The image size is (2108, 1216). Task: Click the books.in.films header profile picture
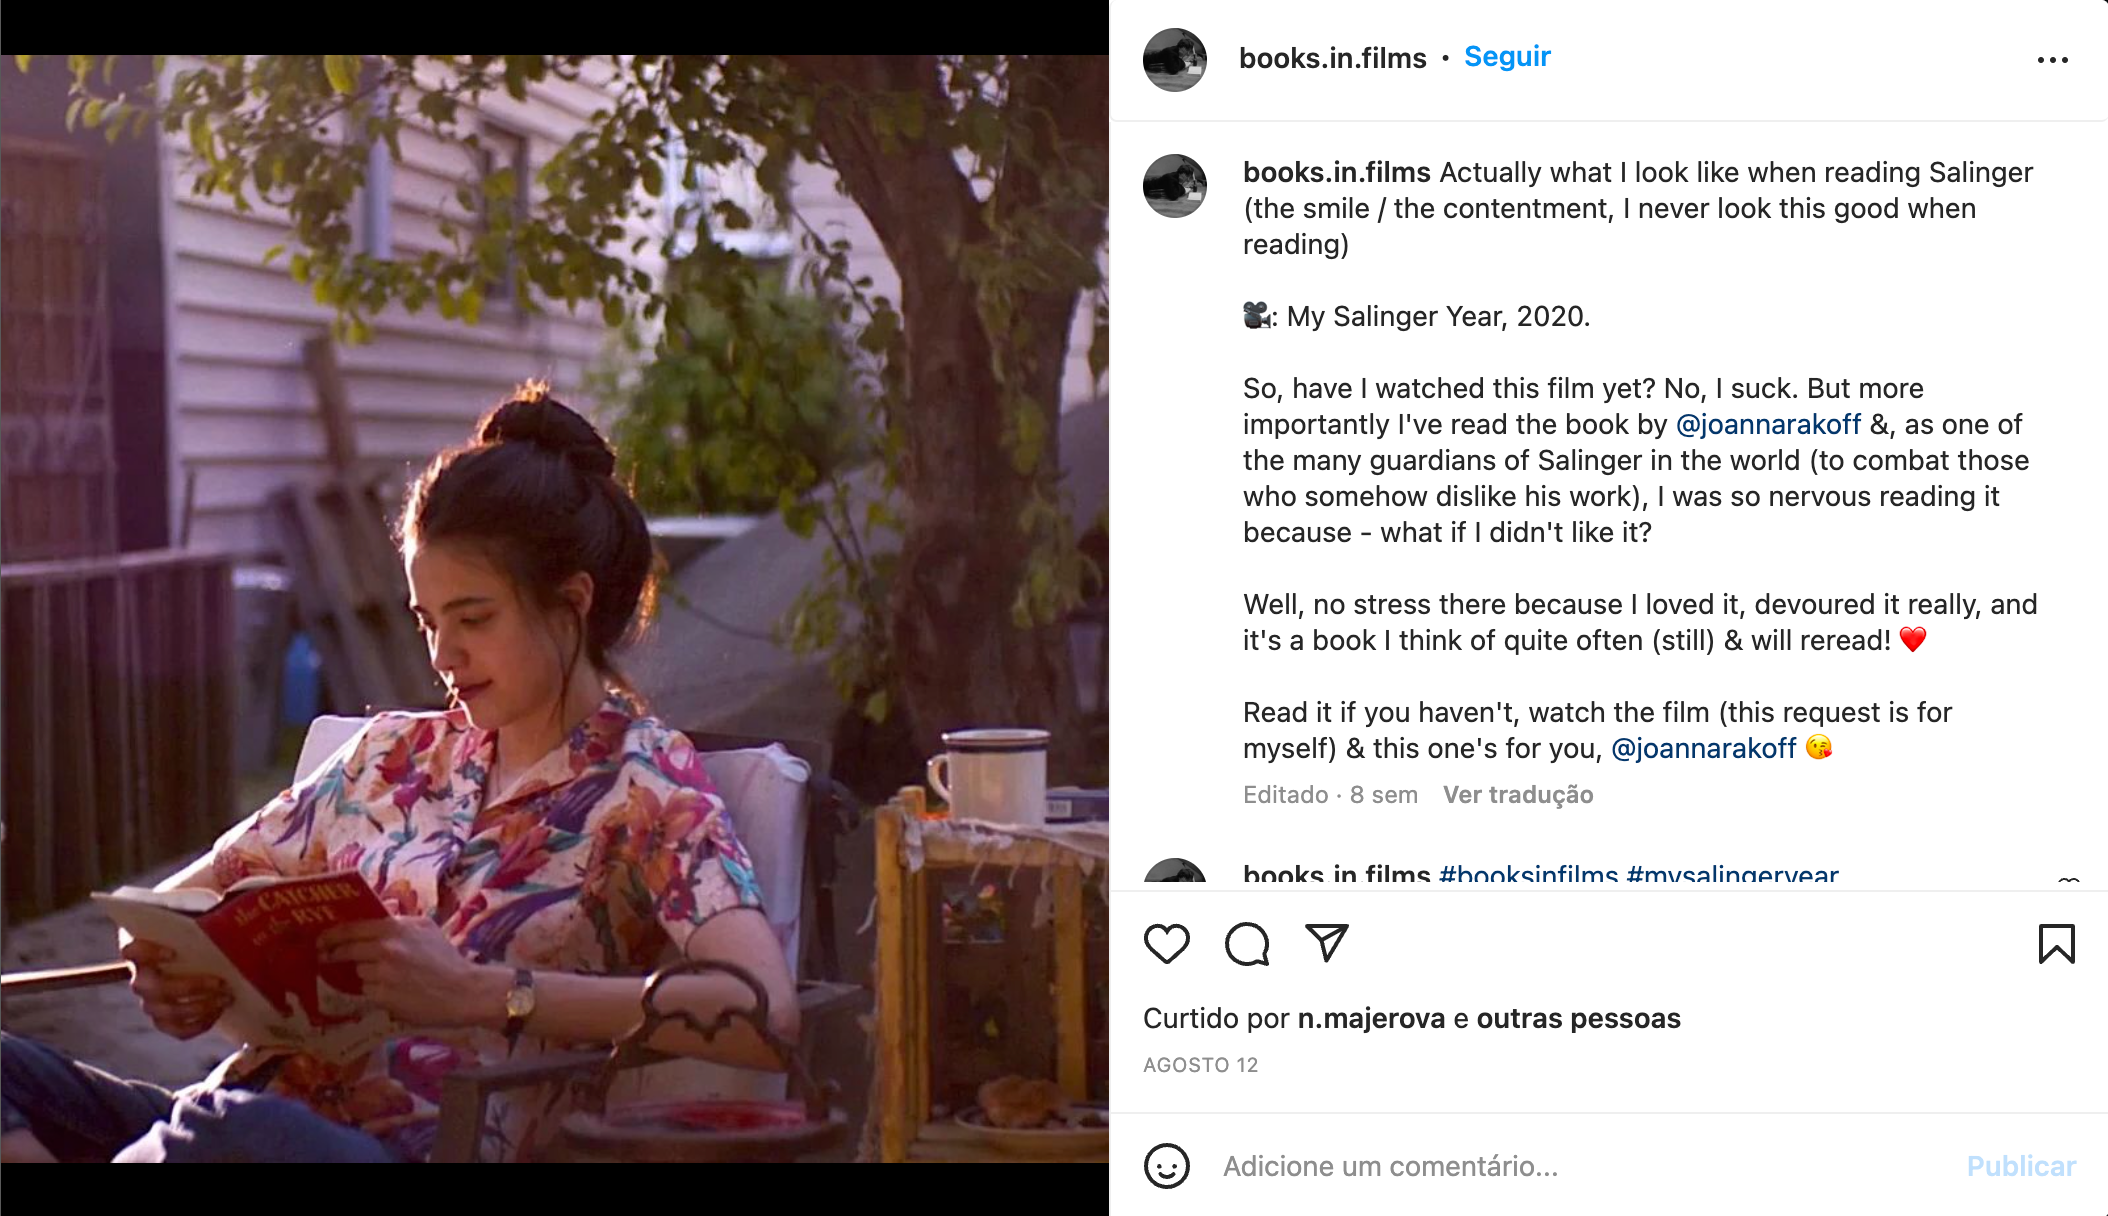(1175, 60)
